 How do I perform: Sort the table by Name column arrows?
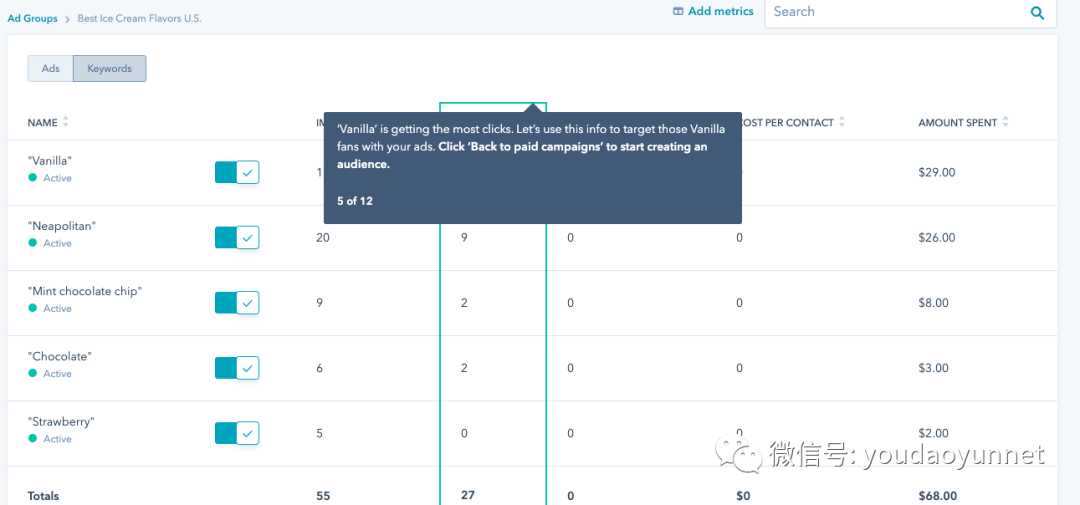tap(65, 122)
